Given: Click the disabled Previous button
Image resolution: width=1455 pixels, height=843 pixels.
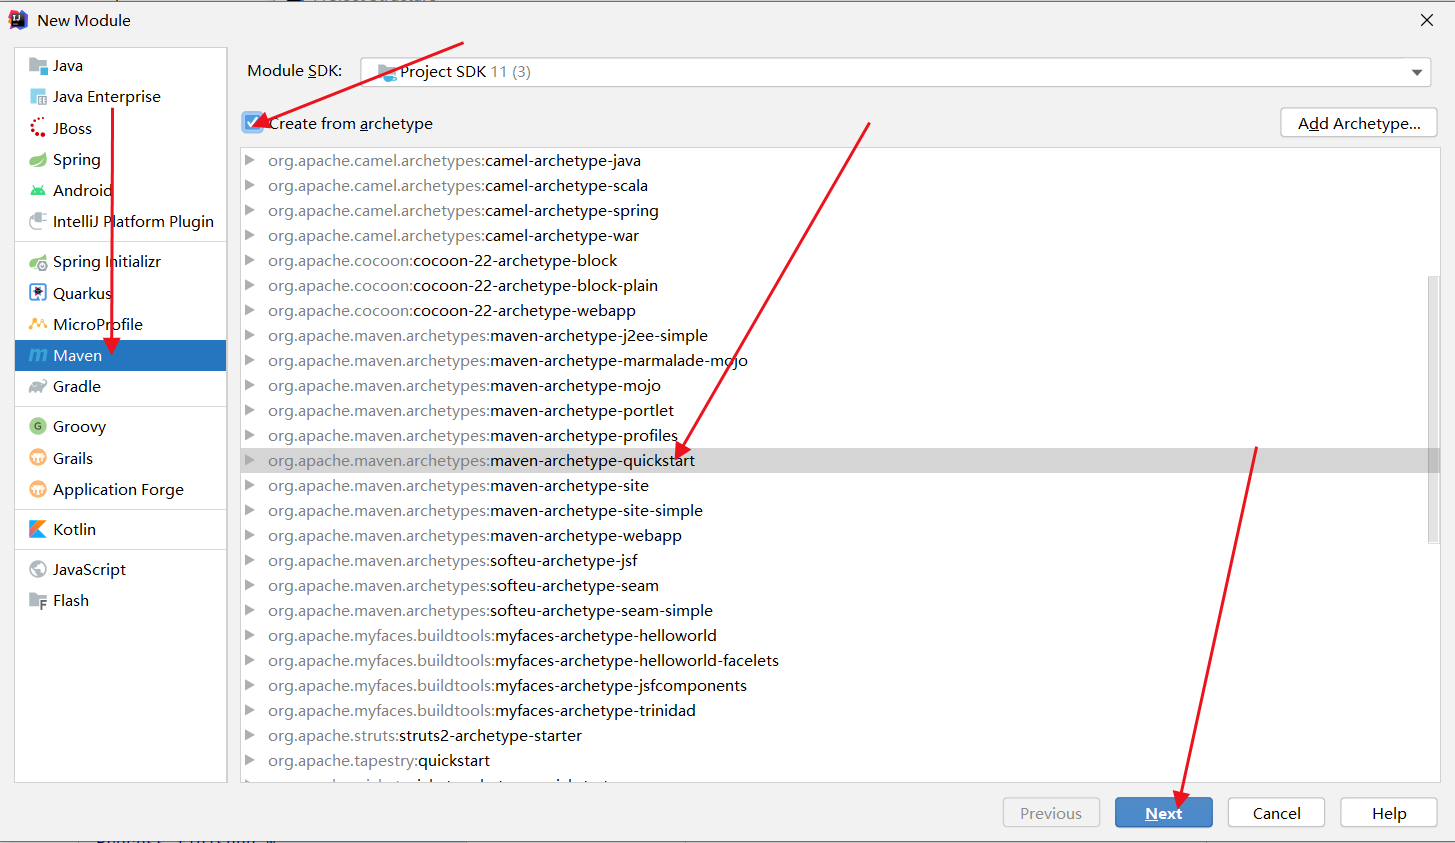Looking at the screenshot, I should click(x=1051, y=813).
